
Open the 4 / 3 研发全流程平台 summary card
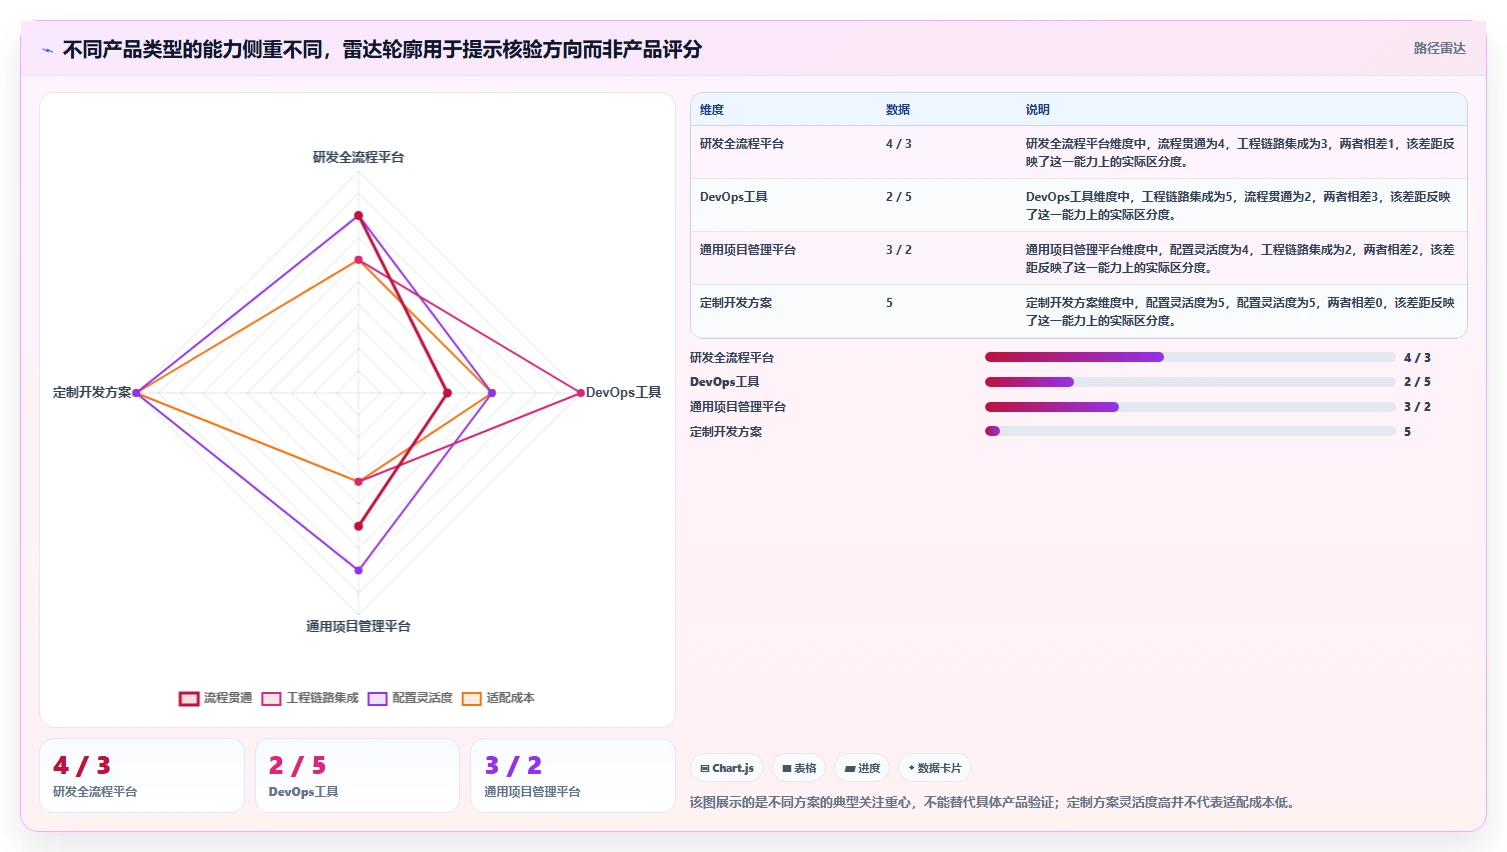point(142,776)
